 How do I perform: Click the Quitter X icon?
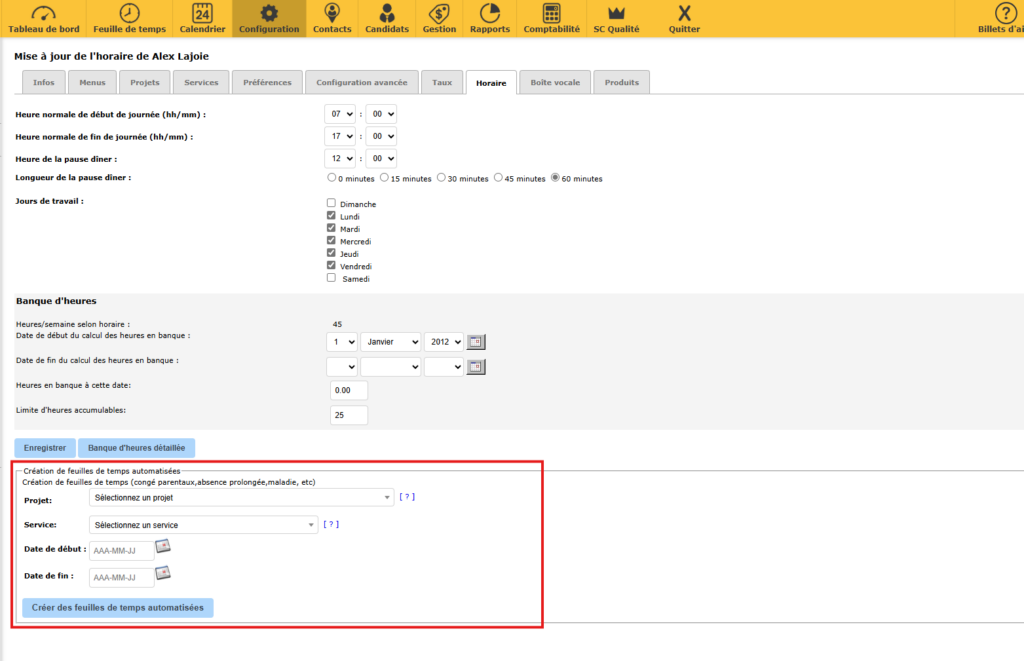click(x=684, y=14)
